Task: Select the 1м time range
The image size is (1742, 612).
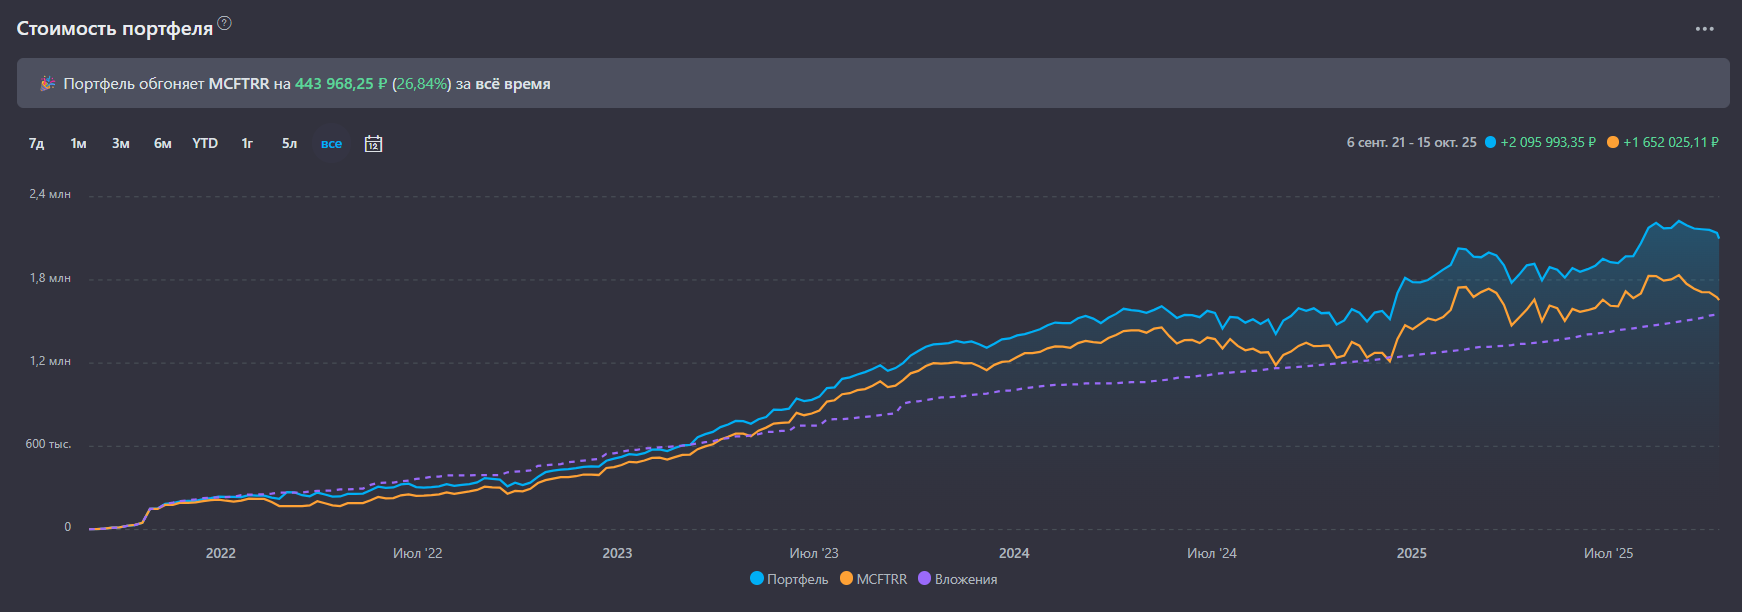Action: 79,144
